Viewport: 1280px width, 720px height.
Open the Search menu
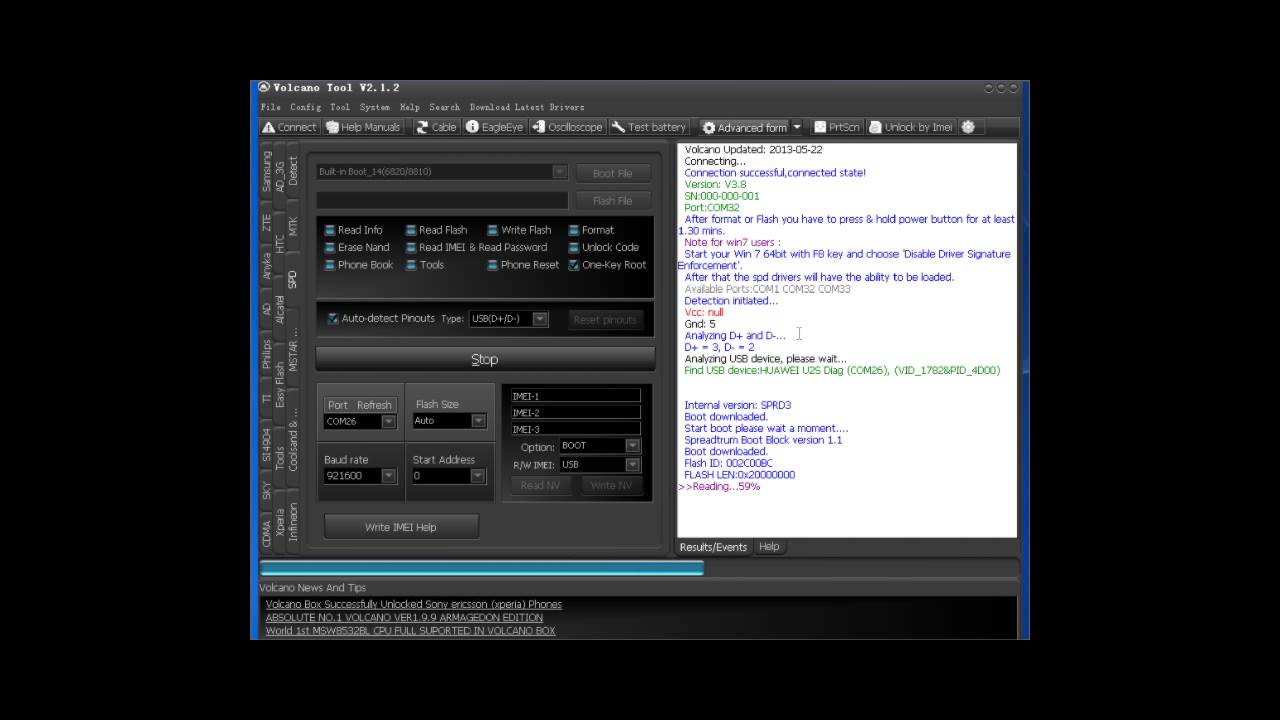445,107
